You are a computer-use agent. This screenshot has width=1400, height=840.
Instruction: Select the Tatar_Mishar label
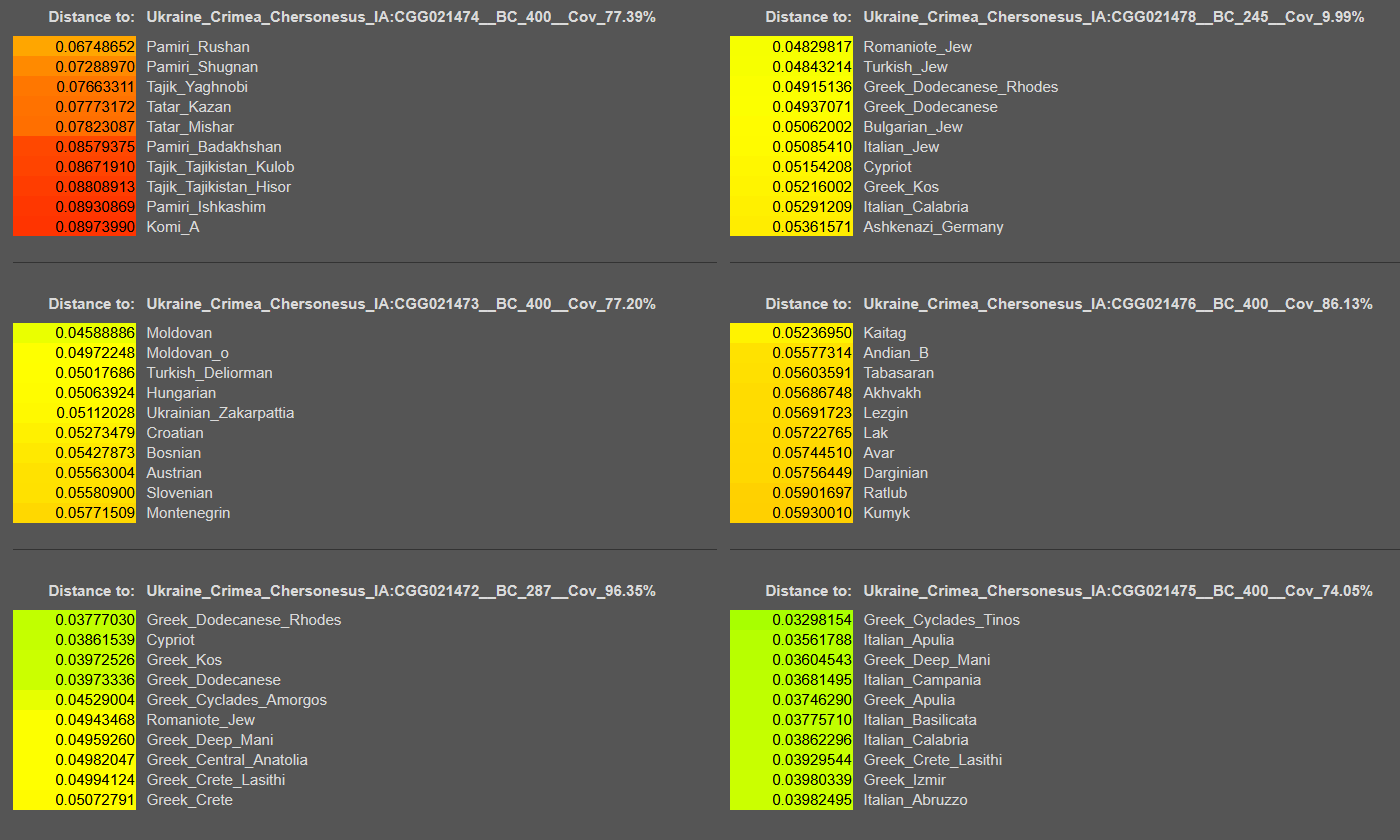(190, 127)
